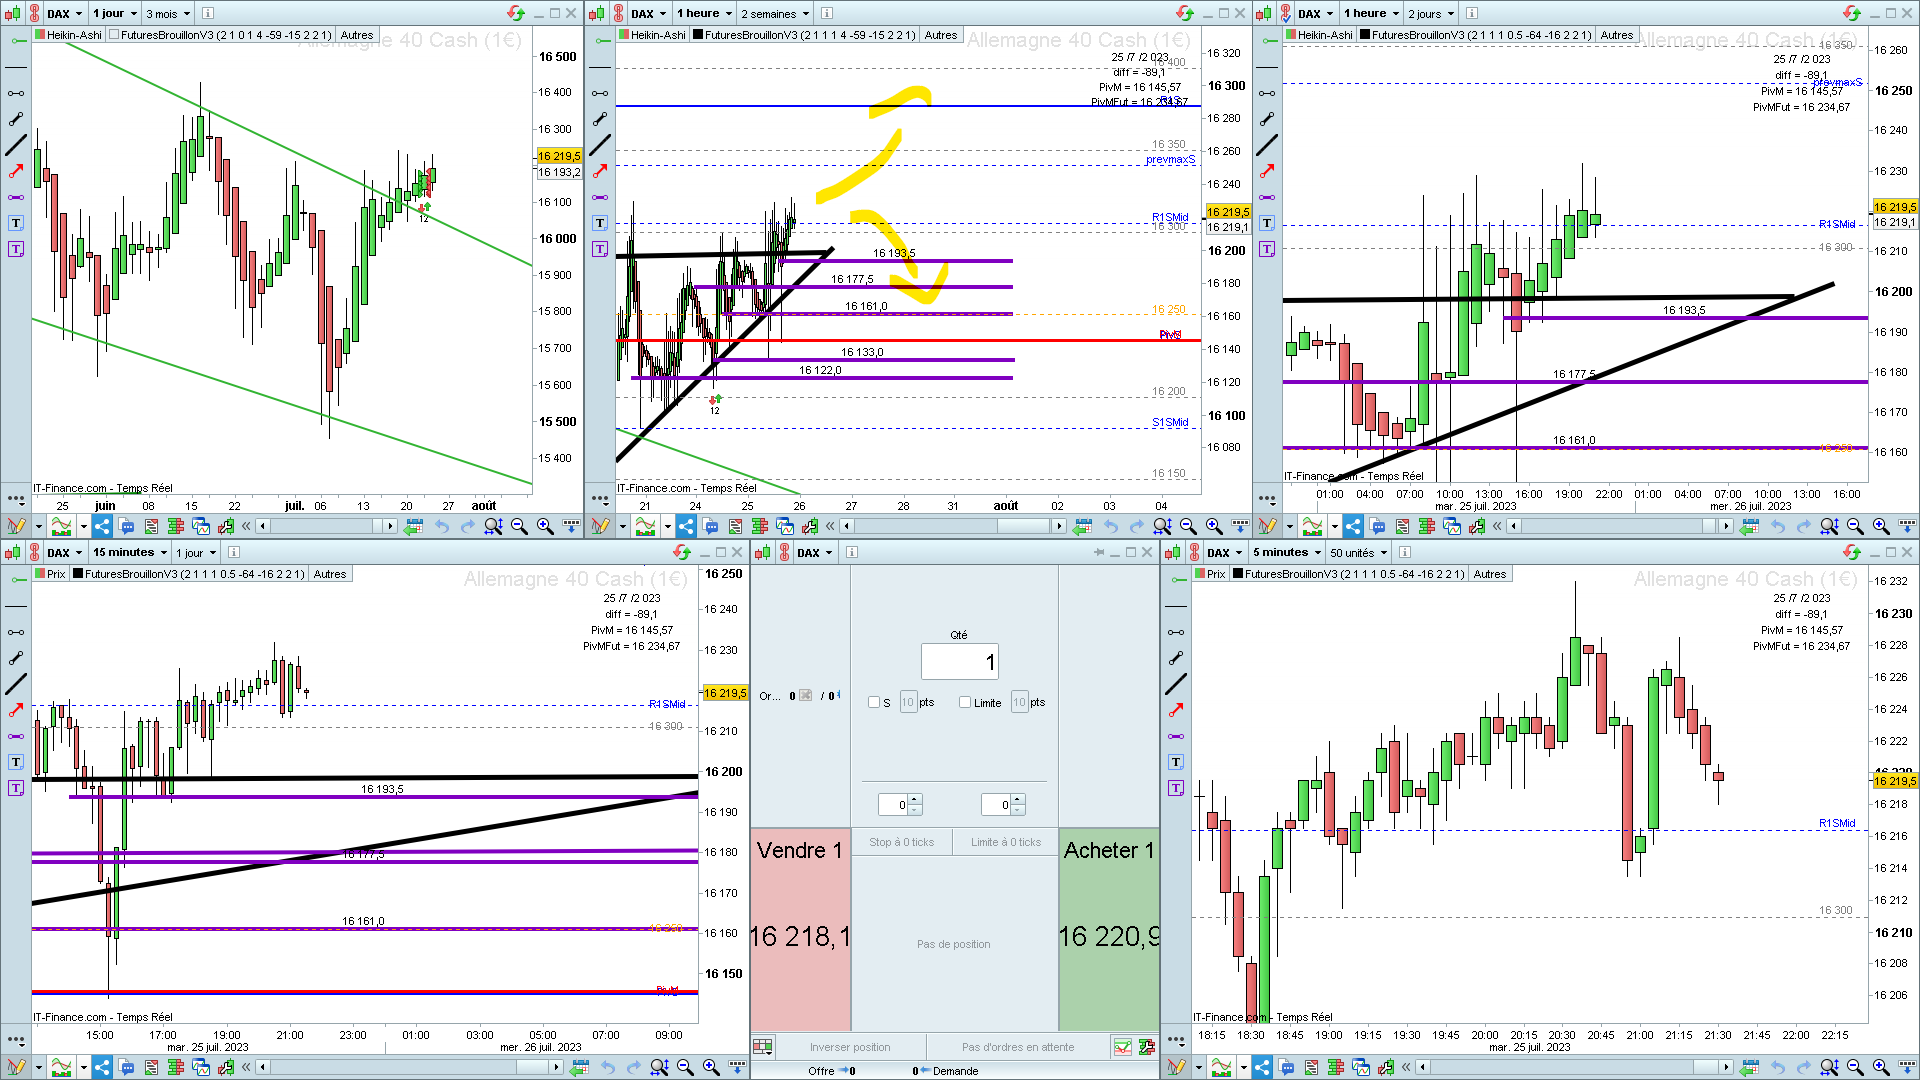Enable the Limite checkbox

click(965, 702)
